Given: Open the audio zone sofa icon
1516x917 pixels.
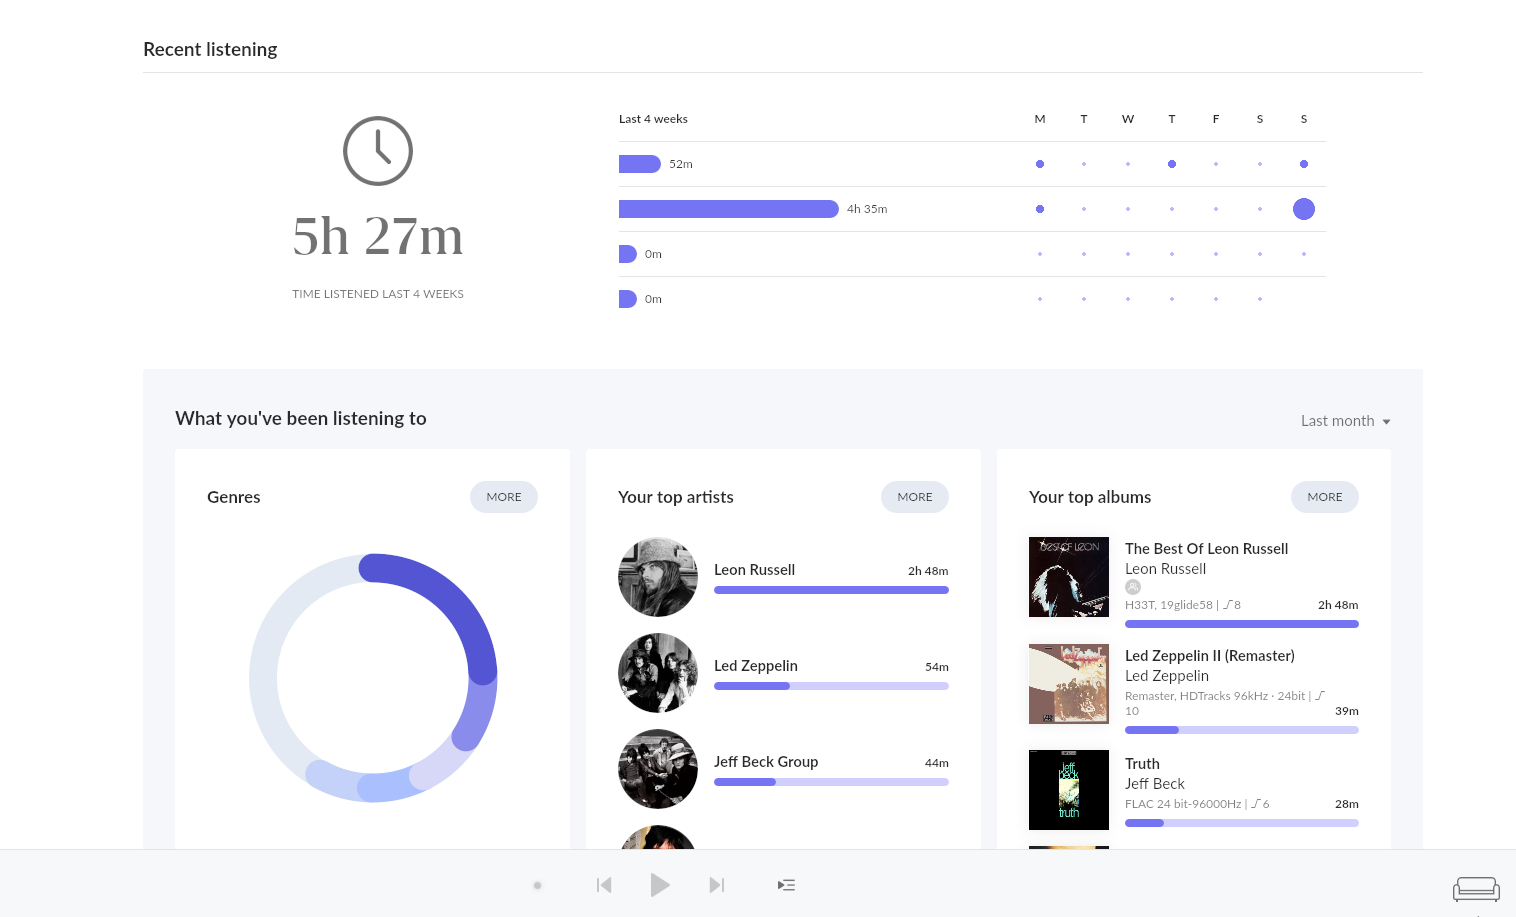Looking at the screenshot, I should pyautogui.click(x=1476, y=889).
